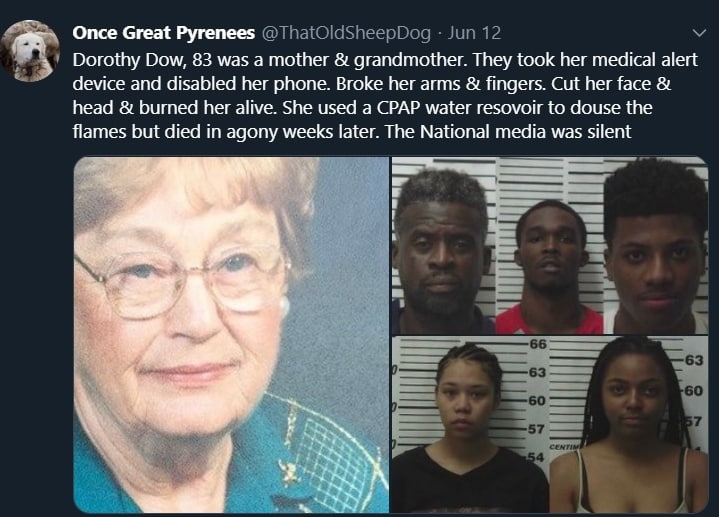Click mugshot of woman with long braids
Screen dimensions: 719x517
pyautogui.click(x=629, y=424)
